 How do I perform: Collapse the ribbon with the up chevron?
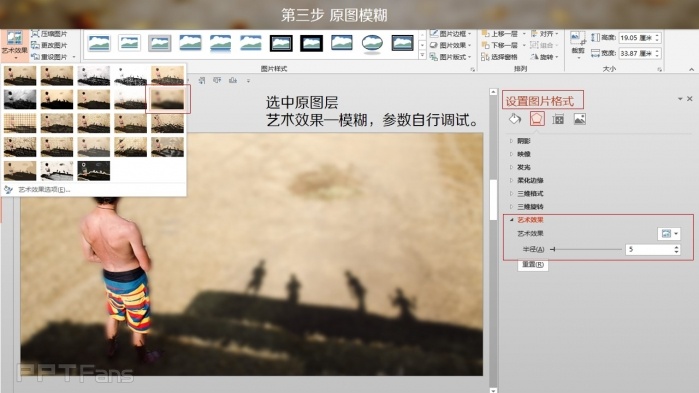[x=691, y=70]
